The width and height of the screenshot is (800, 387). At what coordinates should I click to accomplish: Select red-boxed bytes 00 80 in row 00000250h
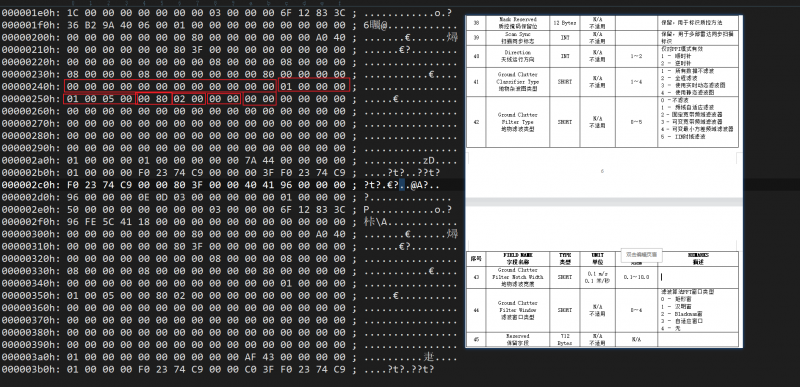click(153, 98)
